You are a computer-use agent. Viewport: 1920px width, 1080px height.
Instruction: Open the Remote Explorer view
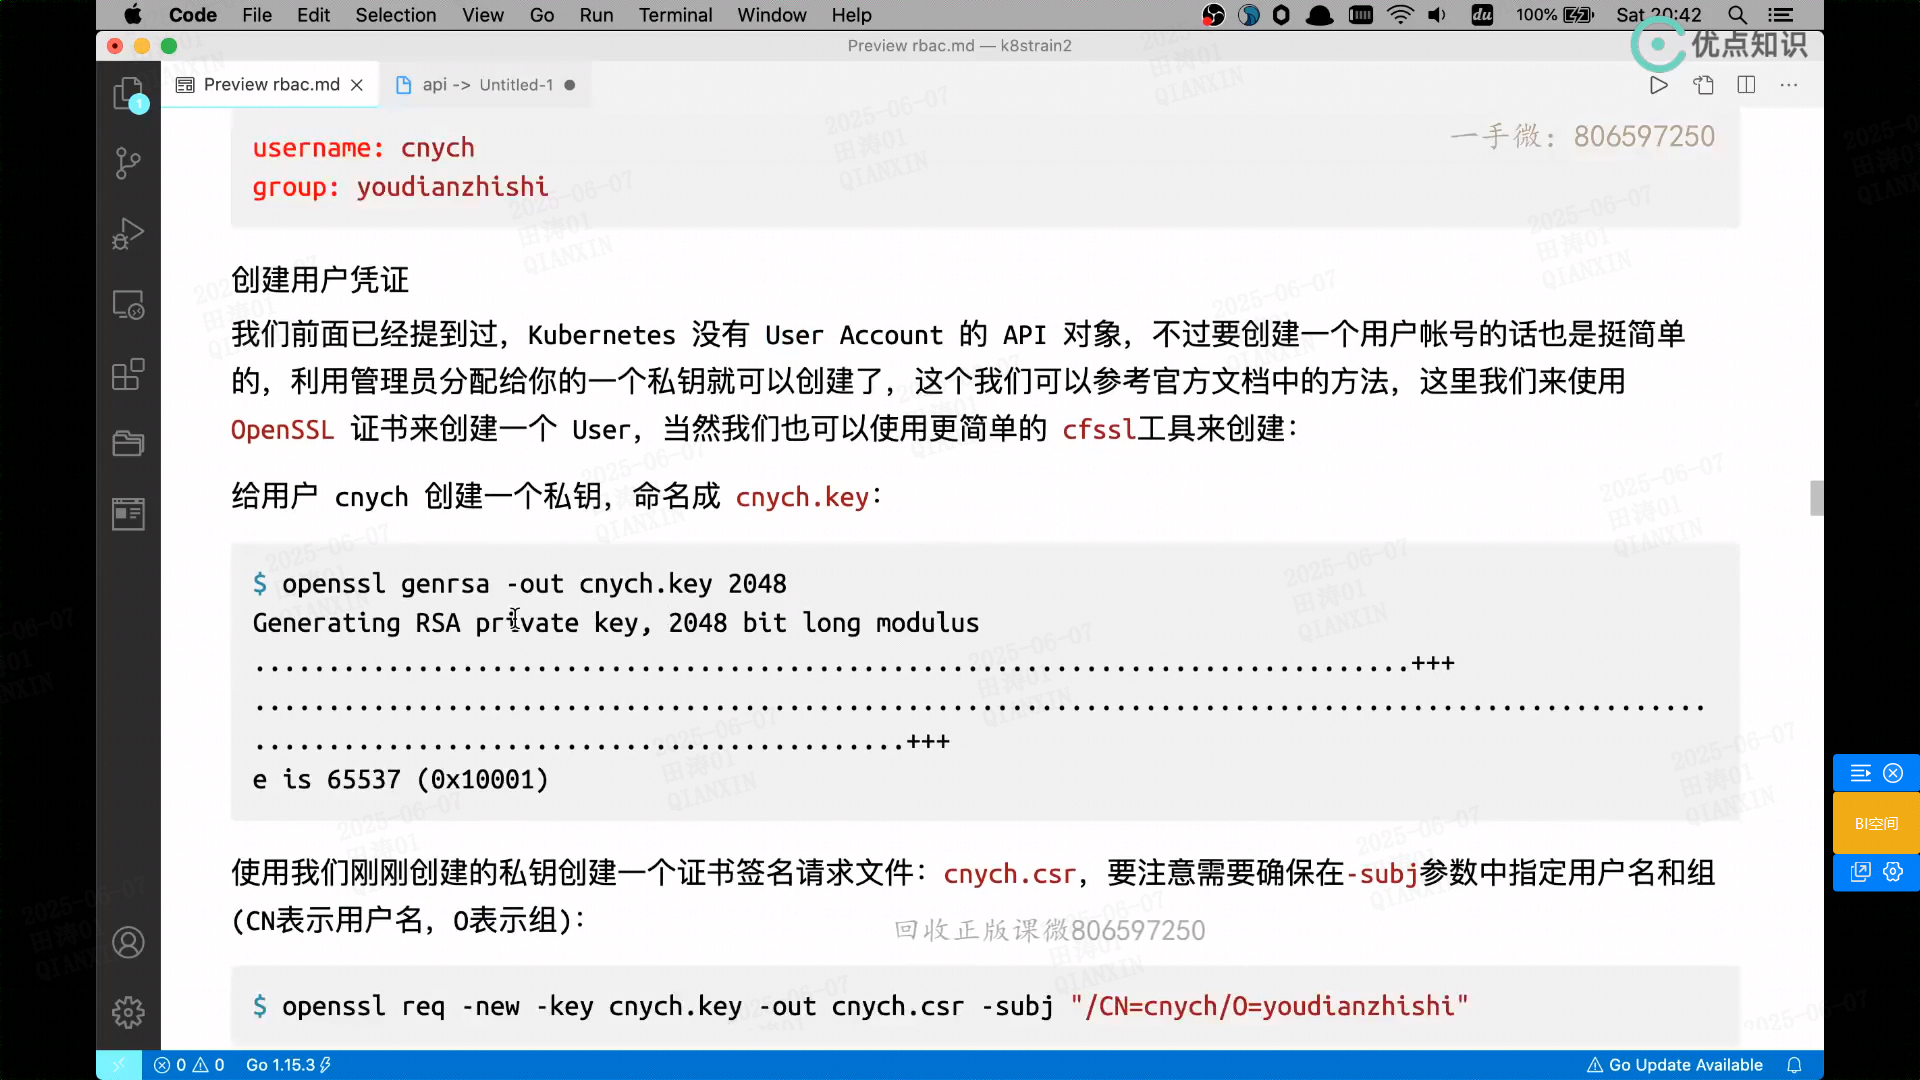[x=128, y=304]
